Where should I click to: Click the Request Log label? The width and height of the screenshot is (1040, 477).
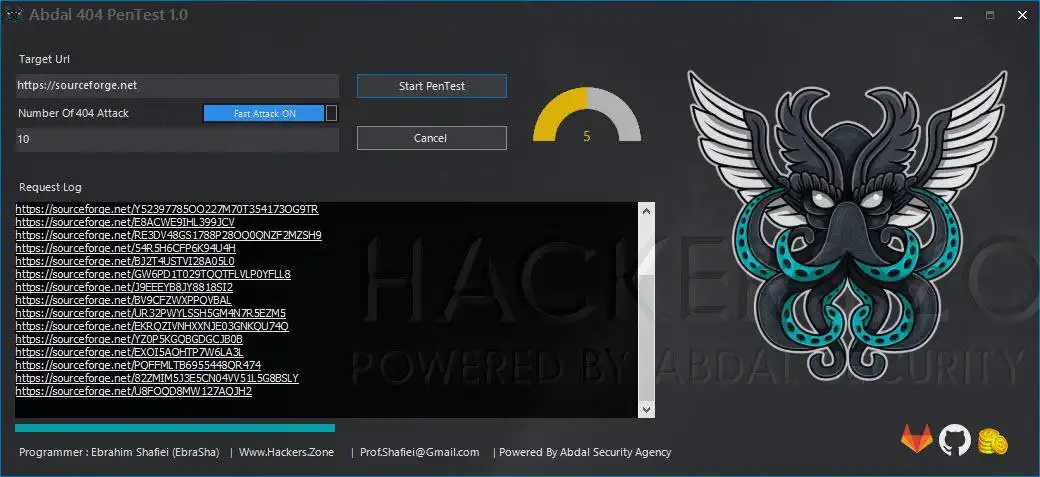click(50, 187)
